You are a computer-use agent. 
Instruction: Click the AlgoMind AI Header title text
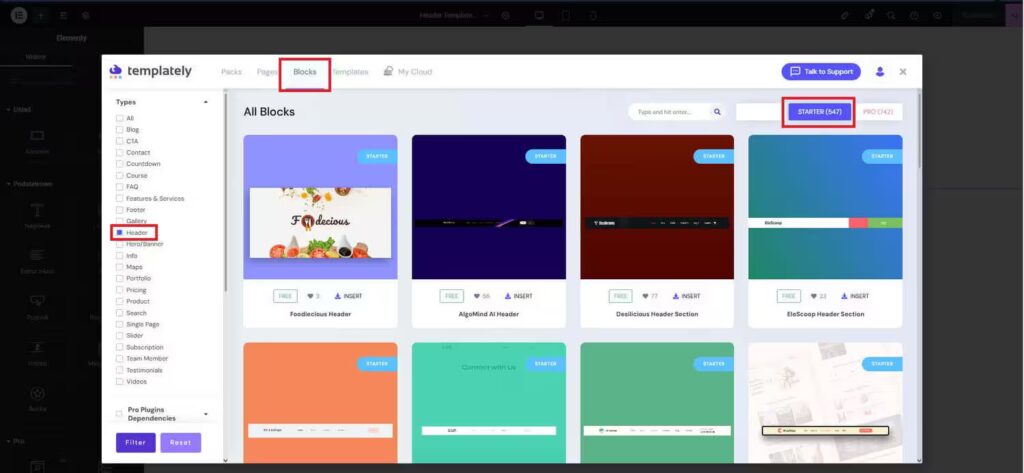coord(488,314)
